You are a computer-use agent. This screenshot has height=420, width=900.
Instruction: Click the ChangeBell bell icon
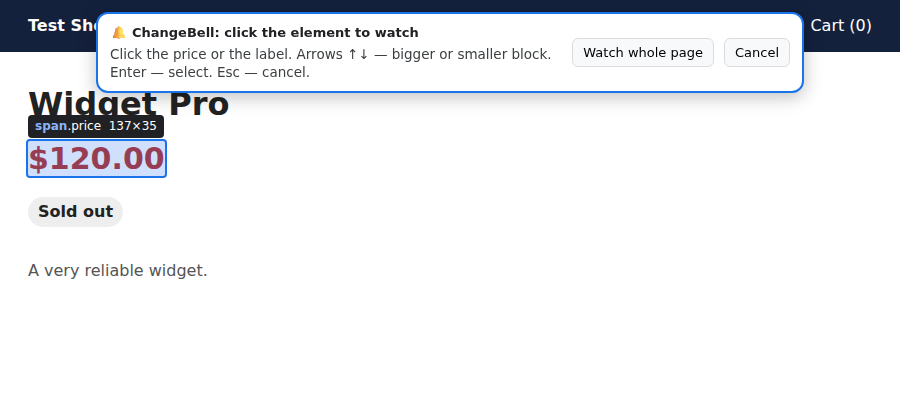coord(119,33)
